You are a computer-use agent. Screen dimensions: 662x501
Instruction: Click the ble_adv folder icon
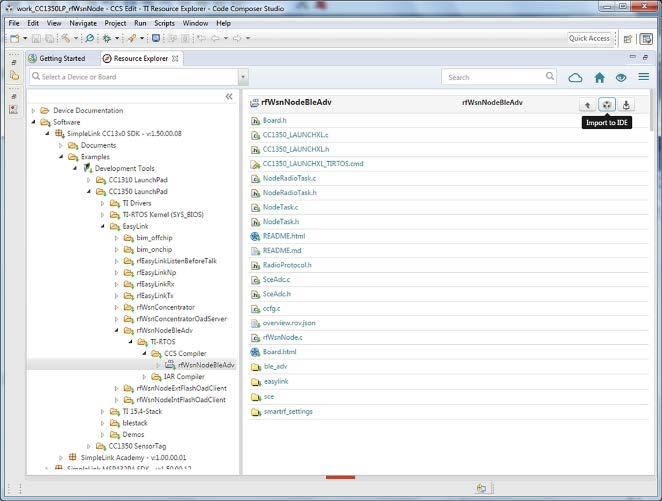tap(256, 367)
